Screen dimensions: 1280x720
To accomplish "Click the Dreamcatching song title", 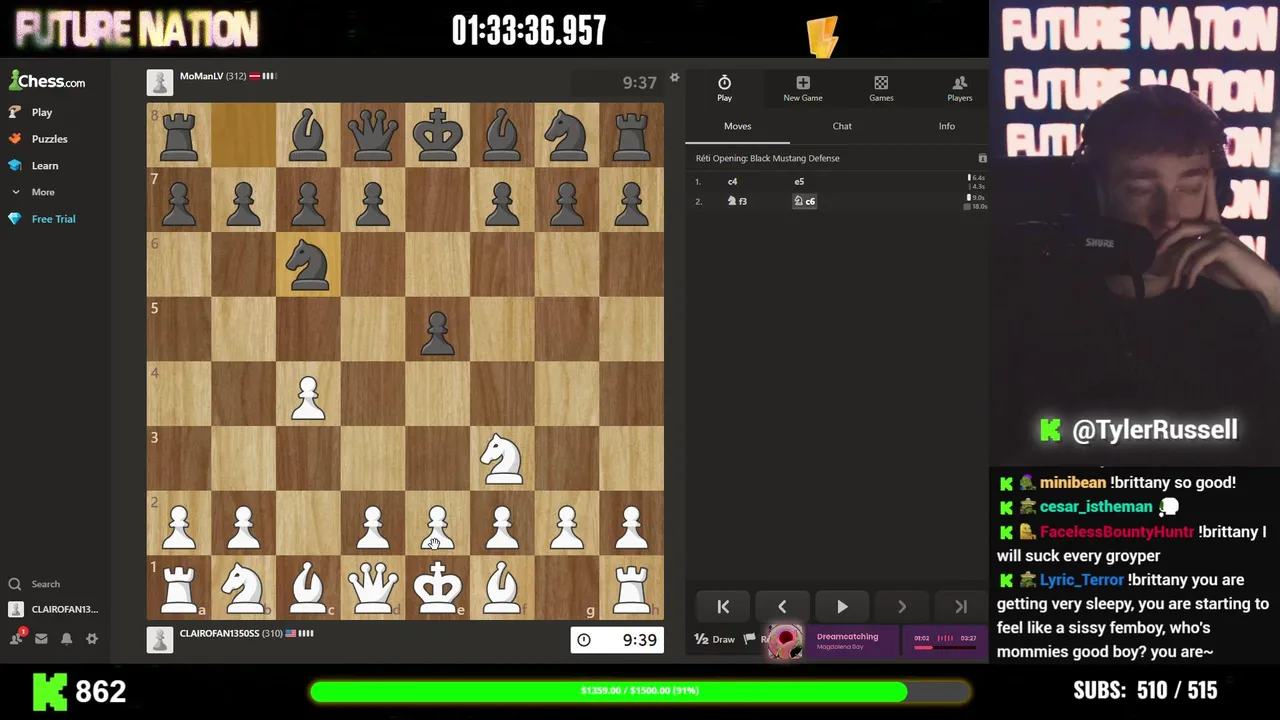I will (847, 636).
